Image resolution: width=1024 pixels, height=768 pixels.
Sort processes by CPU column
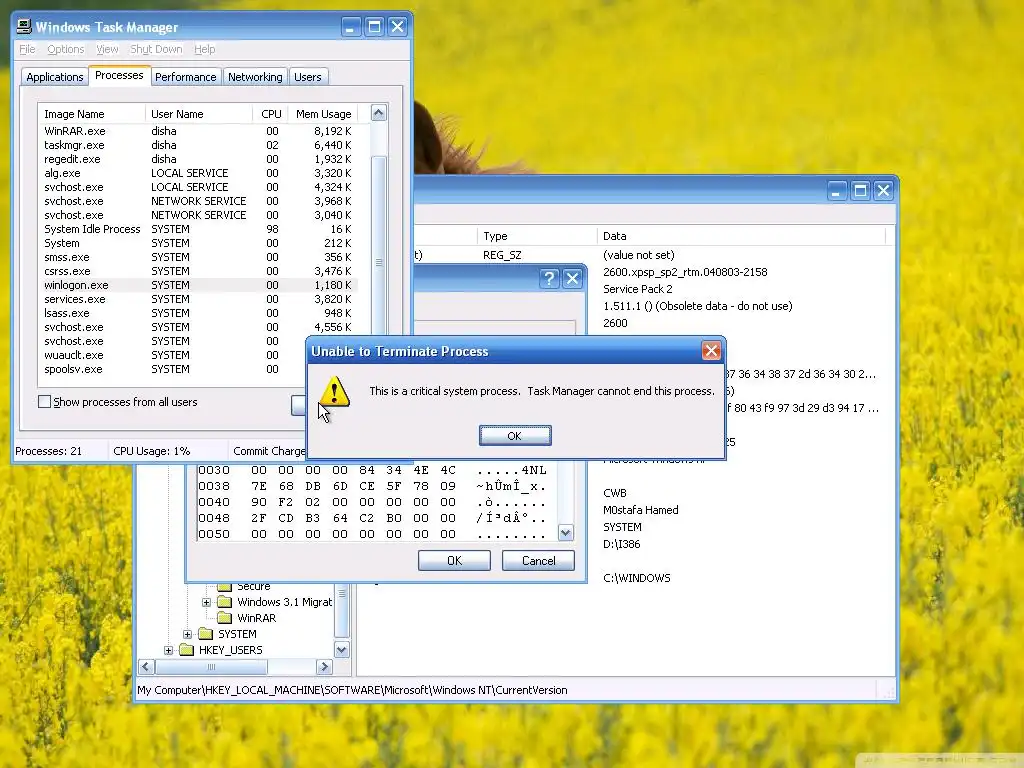[x=270, y=114]
